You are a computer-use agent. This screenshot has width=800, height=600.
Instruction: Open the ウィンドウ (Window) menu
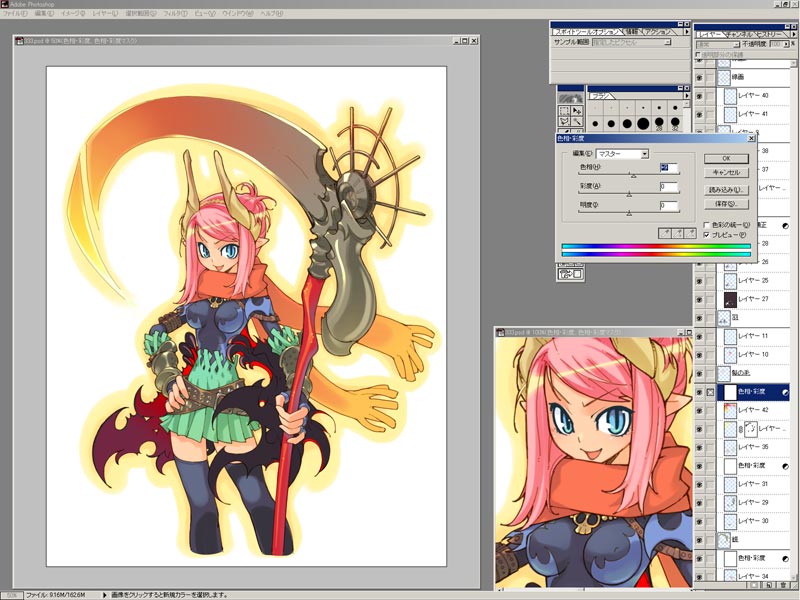(237, 14)
